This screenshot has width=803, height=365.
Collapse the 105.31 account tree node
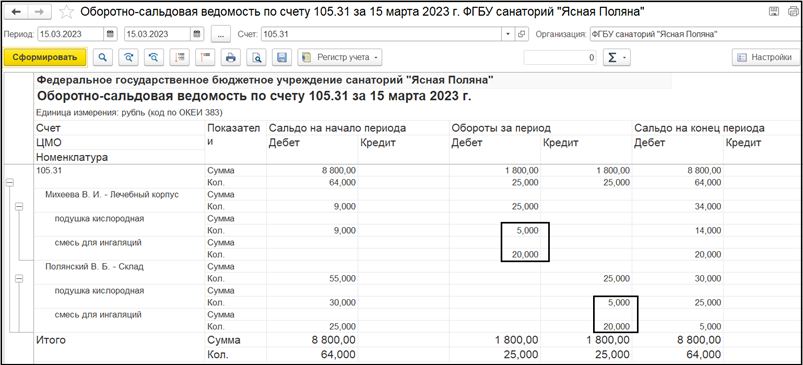[10, 182]
